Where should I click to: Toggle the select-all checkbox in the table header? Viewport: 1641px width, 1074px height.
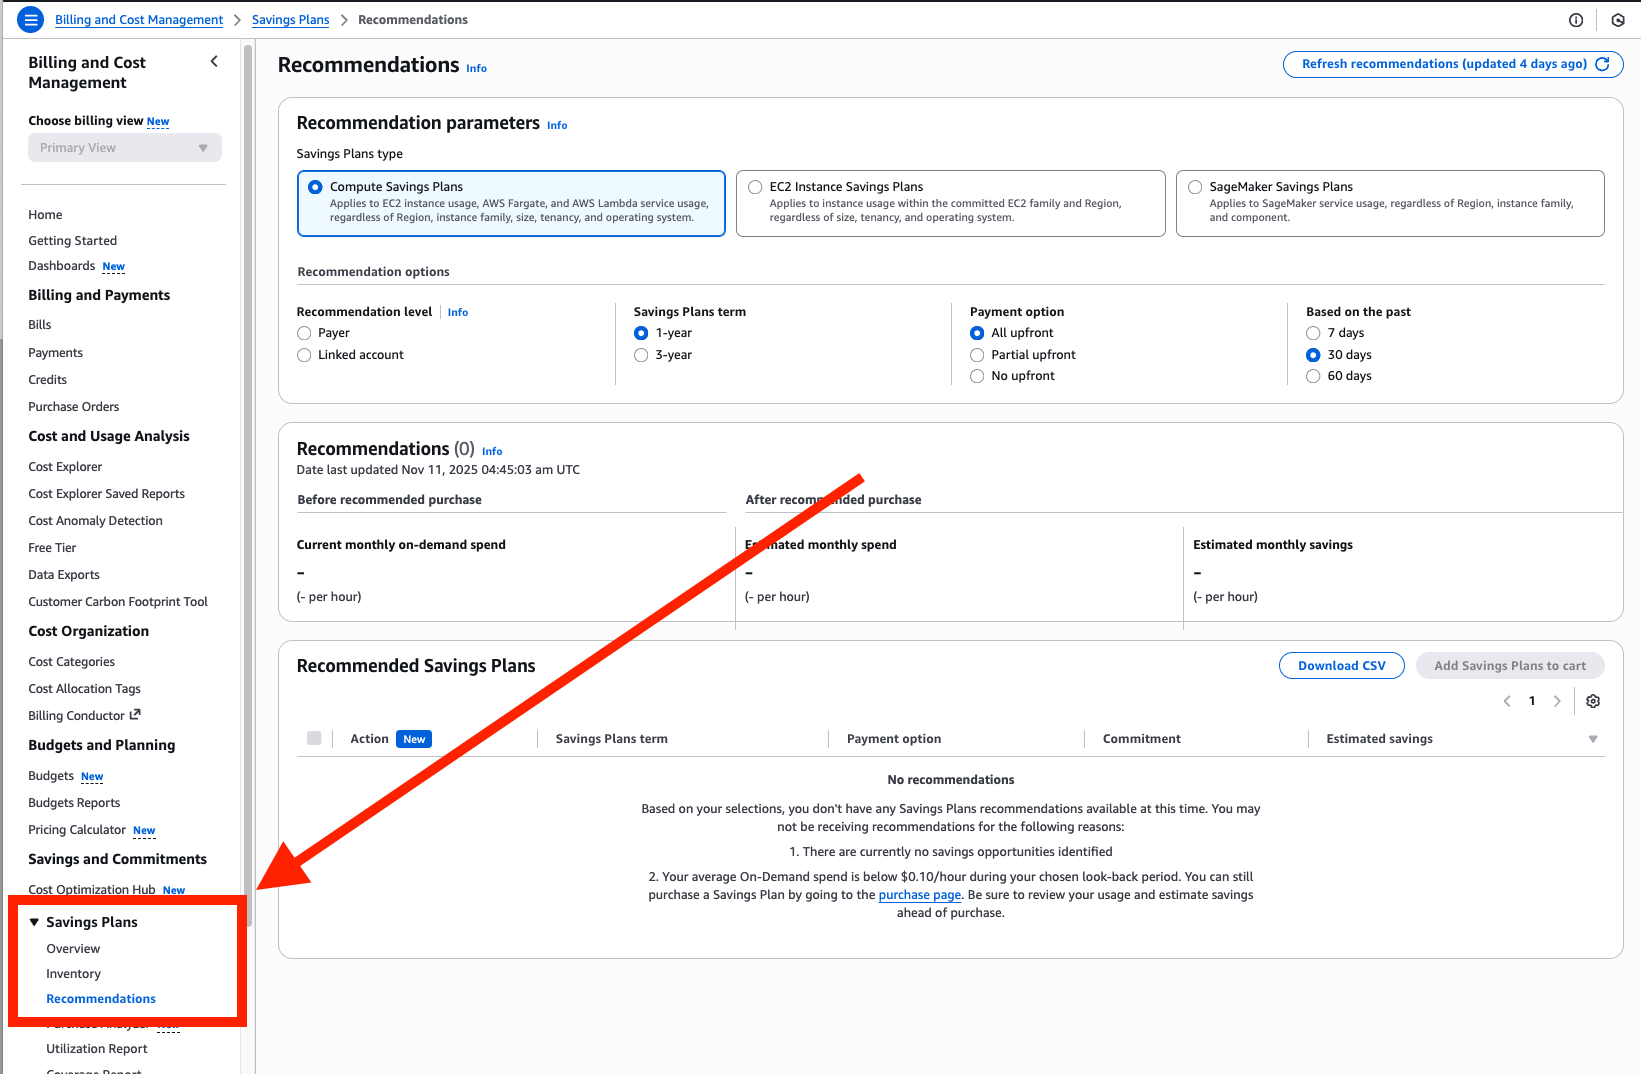click(315, 737)
